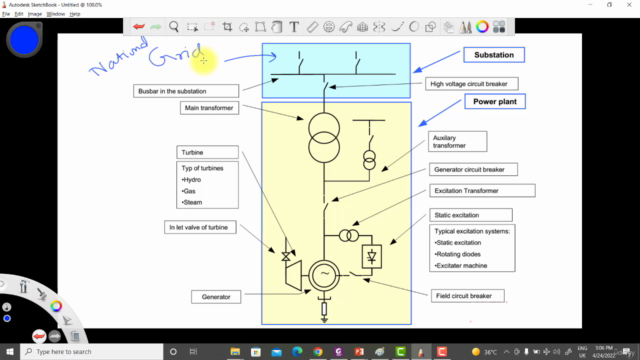
Task: Open the Window menu
Action: click(56, 14)
